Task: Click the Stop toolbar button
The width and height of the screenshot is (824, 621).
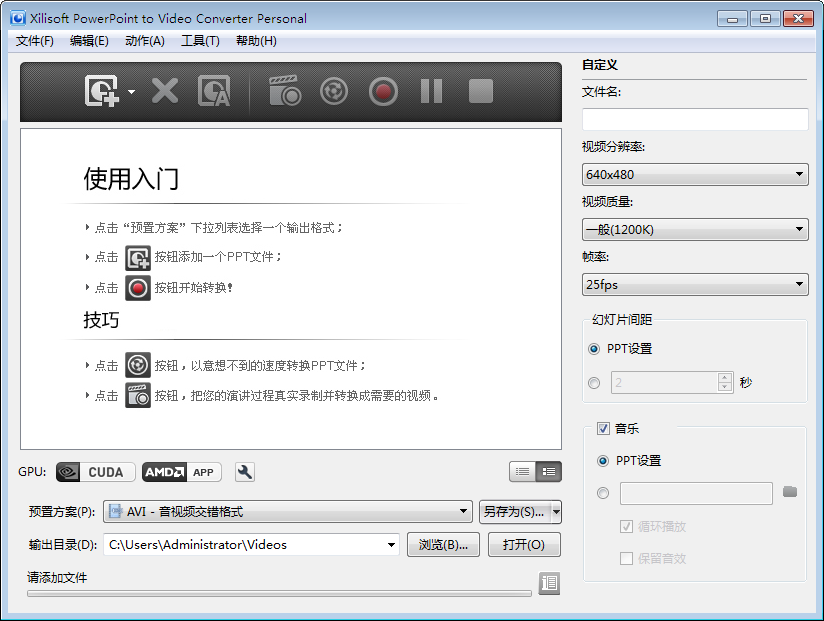Action: [x=481, y=91]
